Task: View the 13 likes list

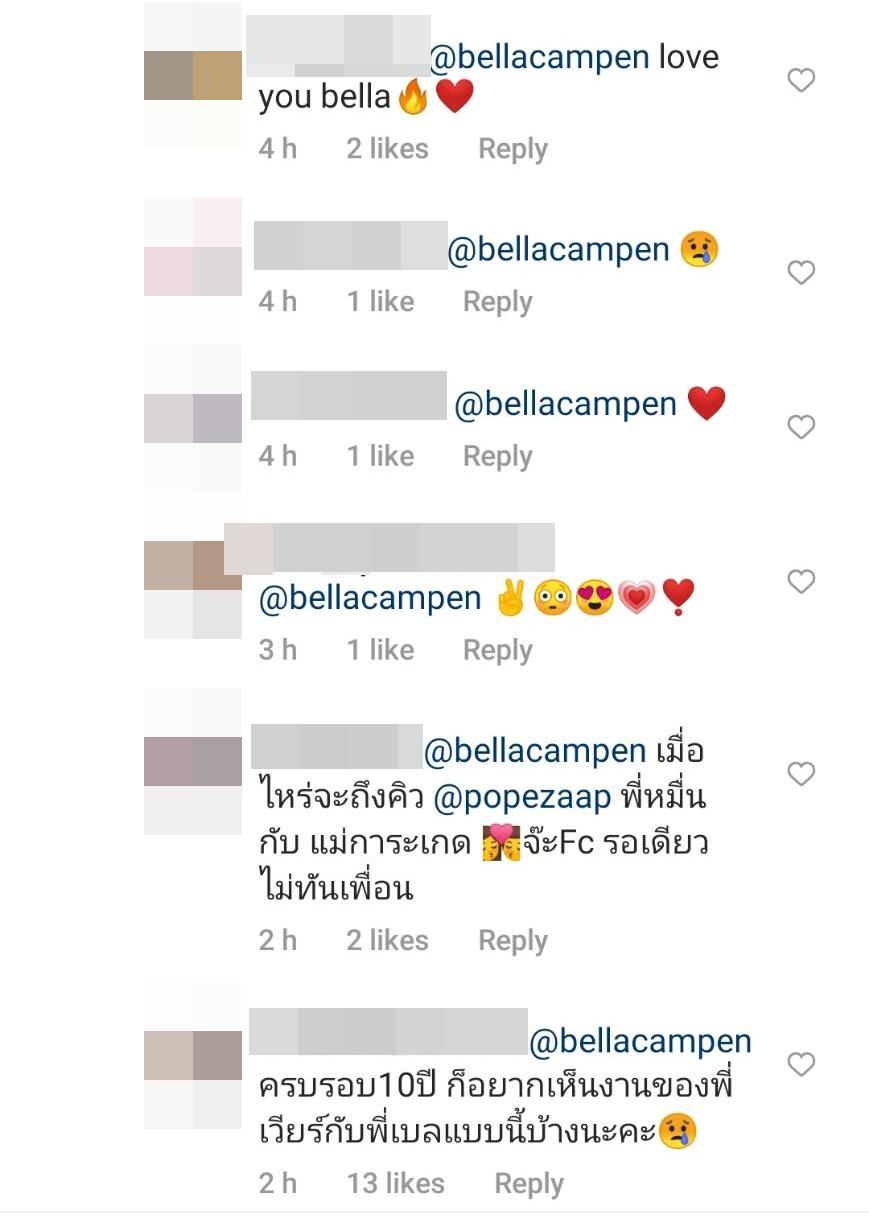Action: pos(396,1184)
